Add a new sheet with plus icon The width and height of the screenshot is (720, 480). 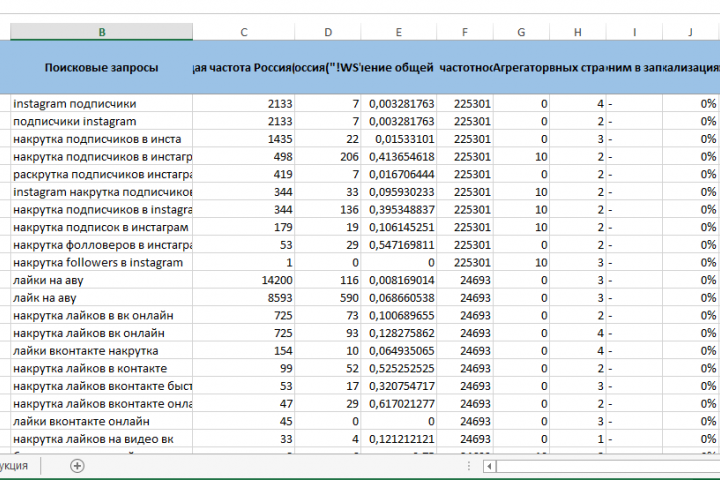pos(77,466)
